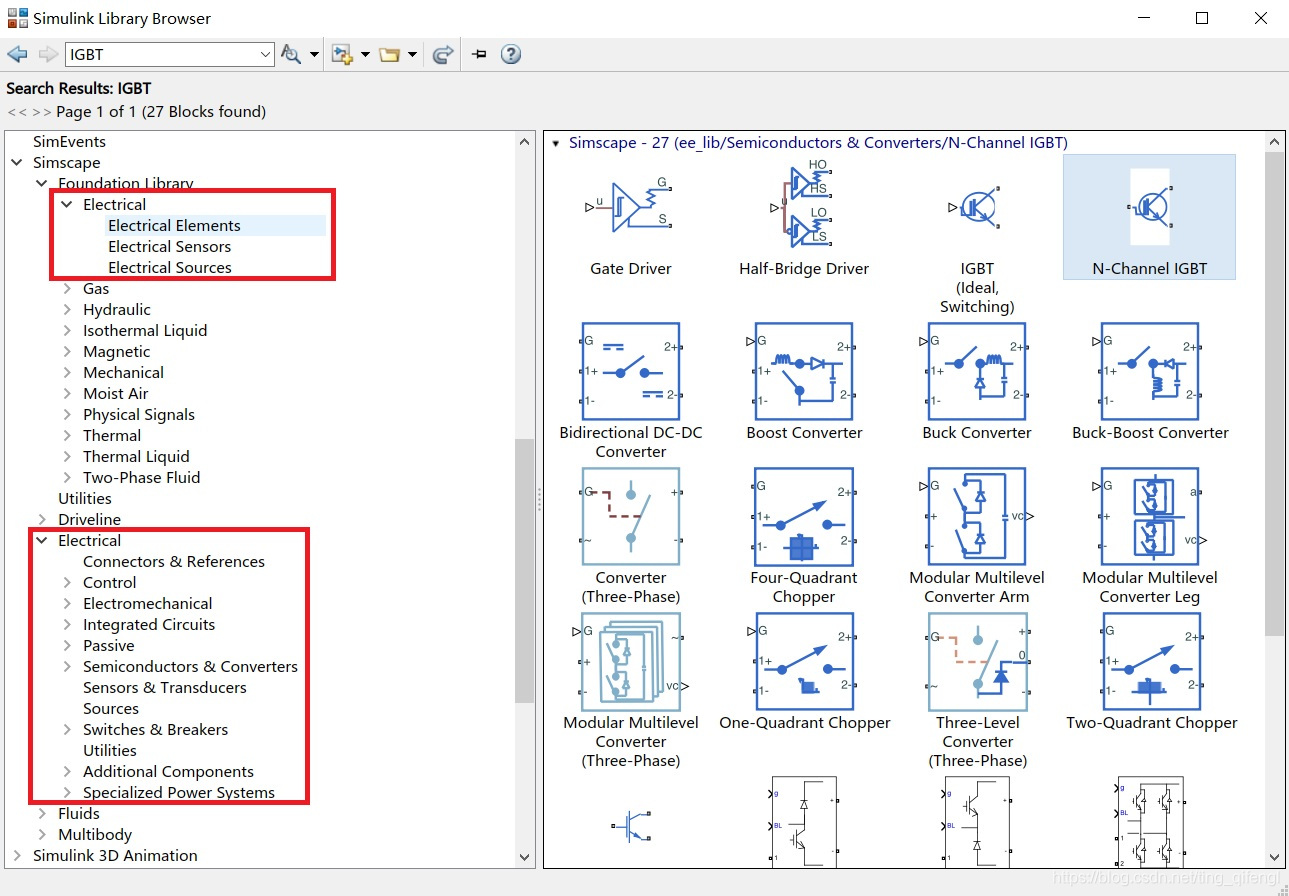Screen dimensions: 1289x896
Task: Collapse the Simscape tree node
Action: point(16,162)
